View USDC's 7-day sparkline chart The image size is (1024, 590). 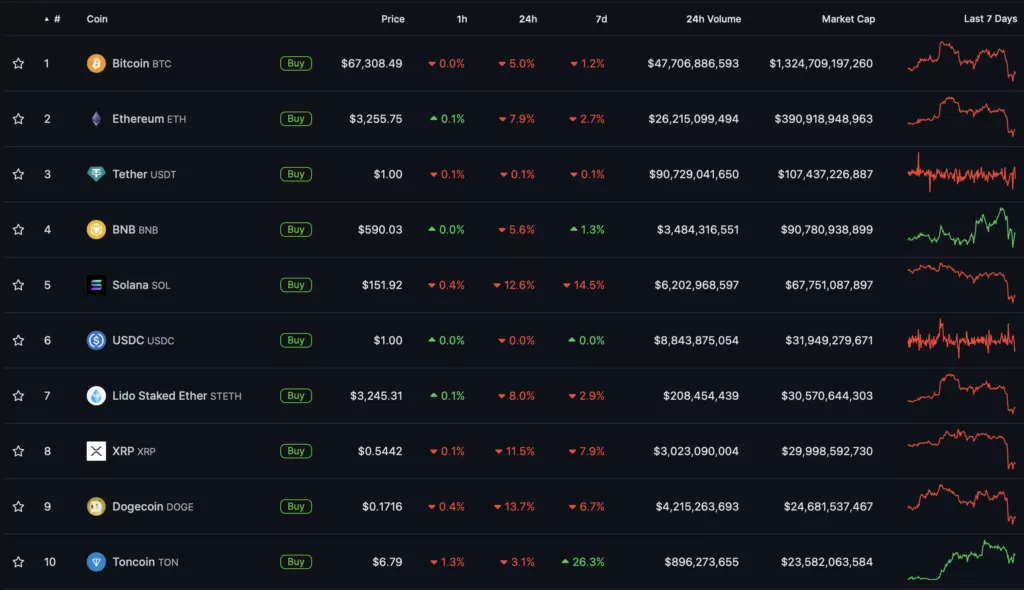coord(961,338)
